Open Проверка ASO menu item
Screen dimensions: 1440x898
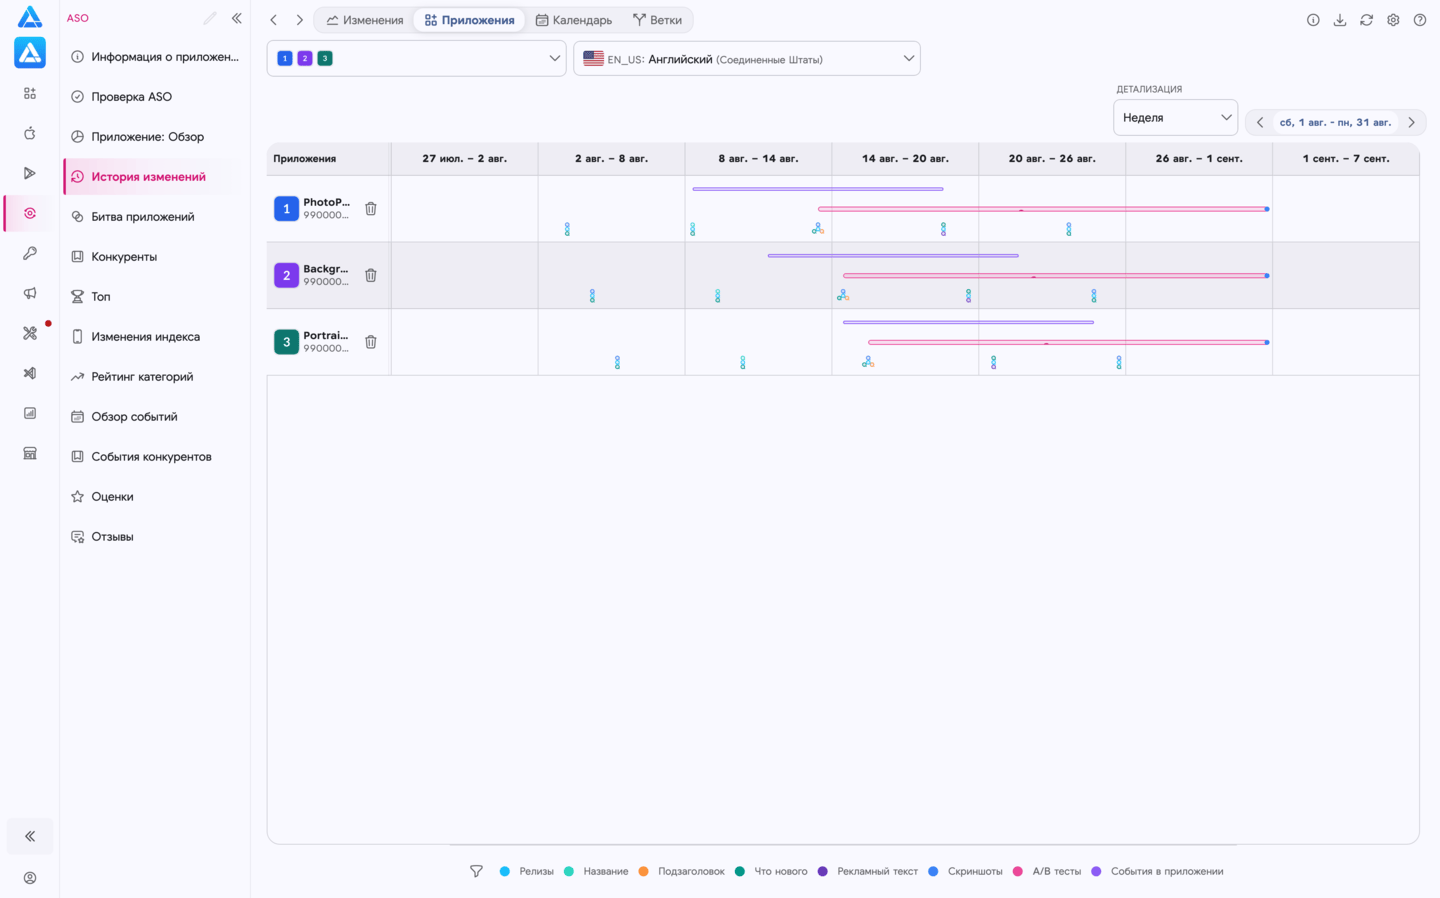point(155,97)
